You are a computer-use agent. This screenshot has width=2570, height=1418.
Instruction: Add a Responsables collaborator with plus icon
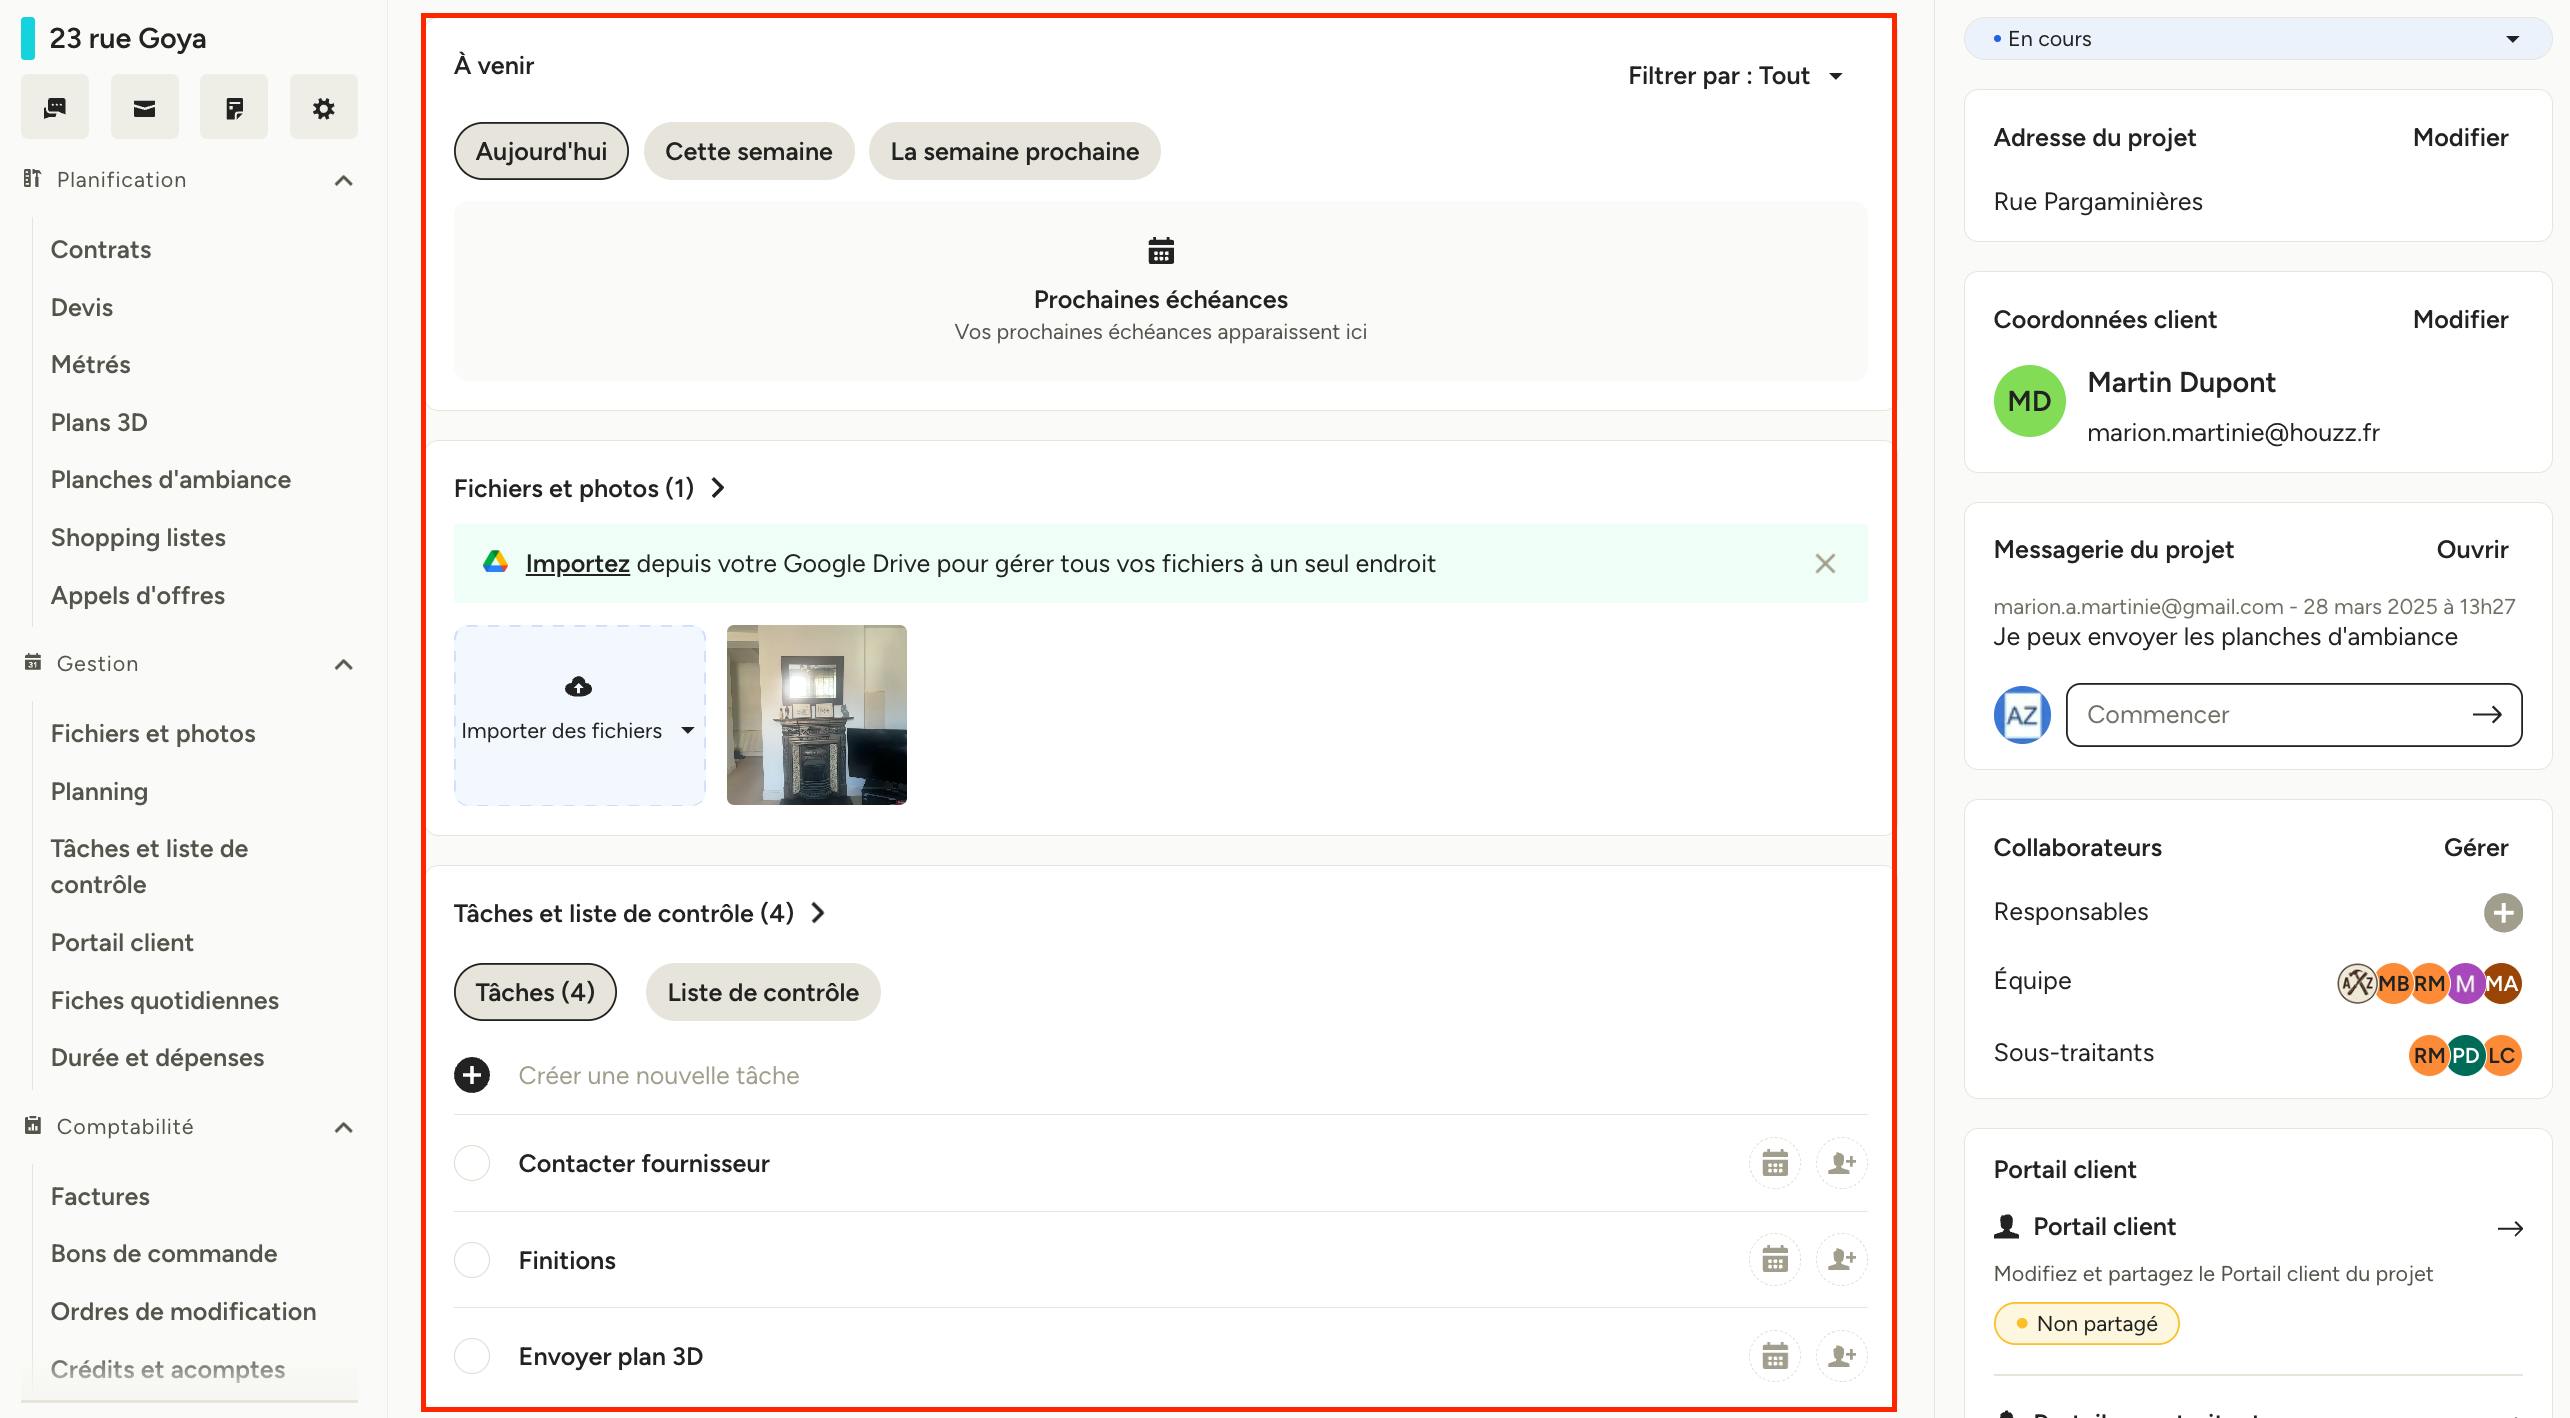coord(2503,912)
